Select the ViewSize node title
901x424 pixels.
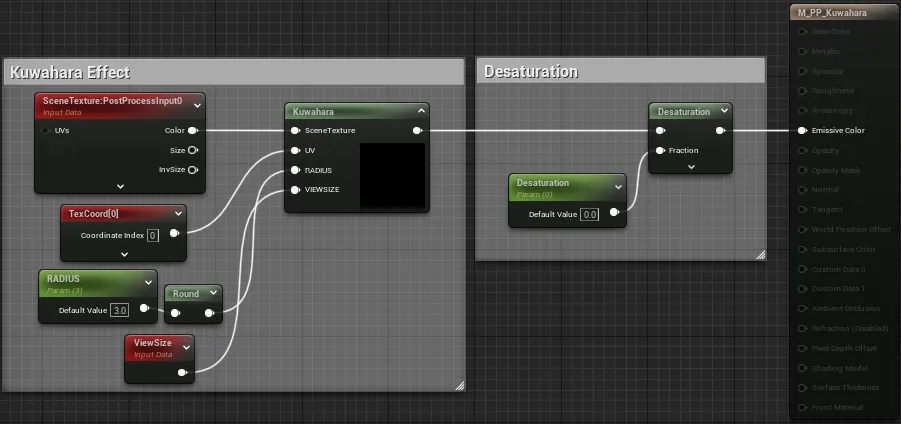153,342
